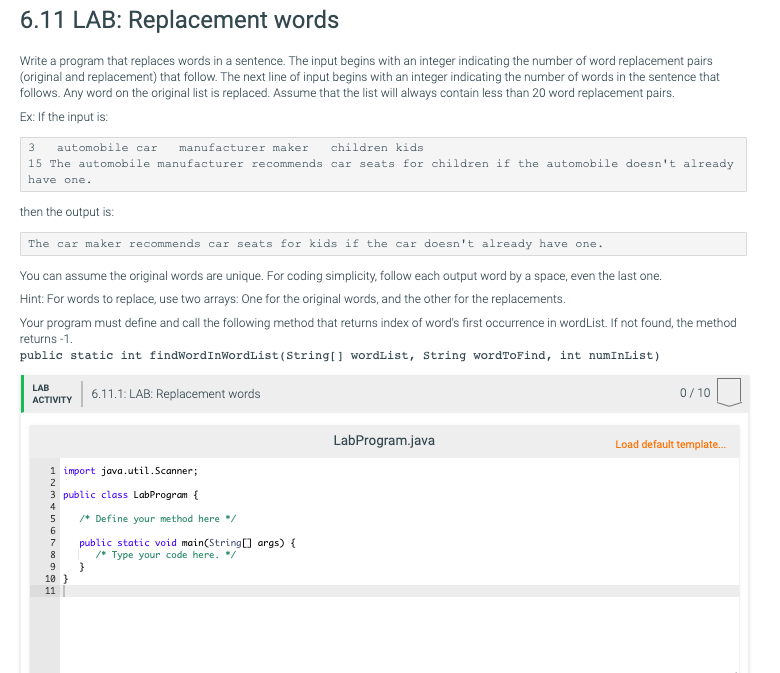Place cursor on the empty editor line 11
The height and width of the screenshot is (673, 780).
click(x=399, y=591)
